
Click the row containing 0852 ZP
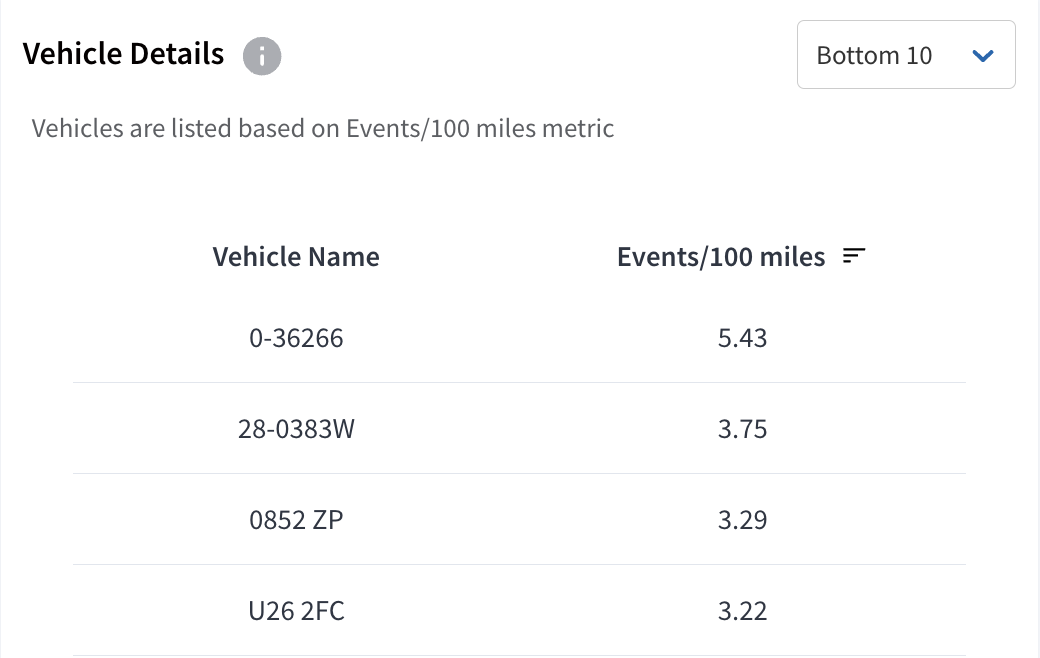519,519
